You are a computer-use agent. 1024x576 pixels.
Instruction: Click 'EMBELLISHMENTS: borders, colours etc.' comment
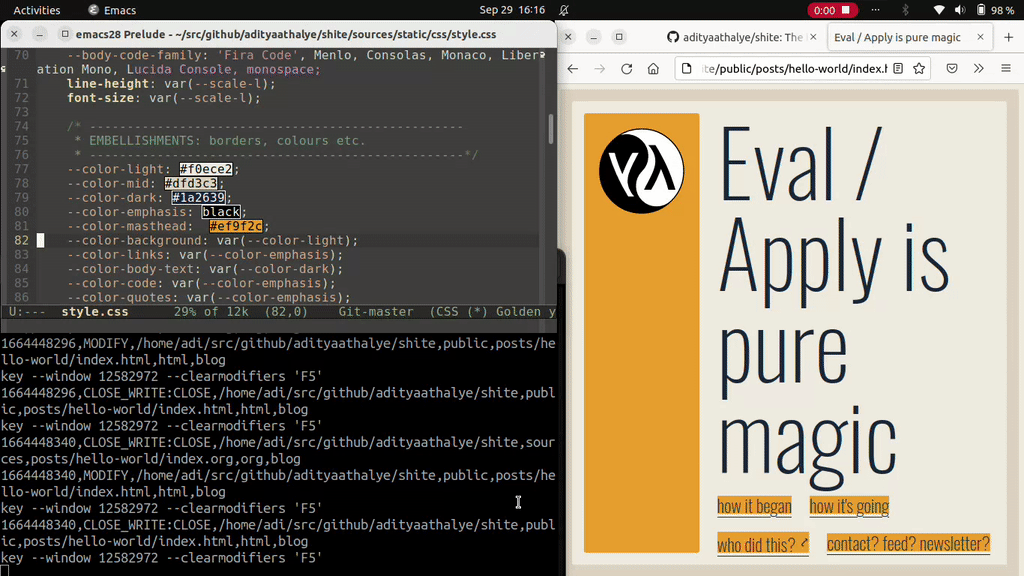coord(227,140)
